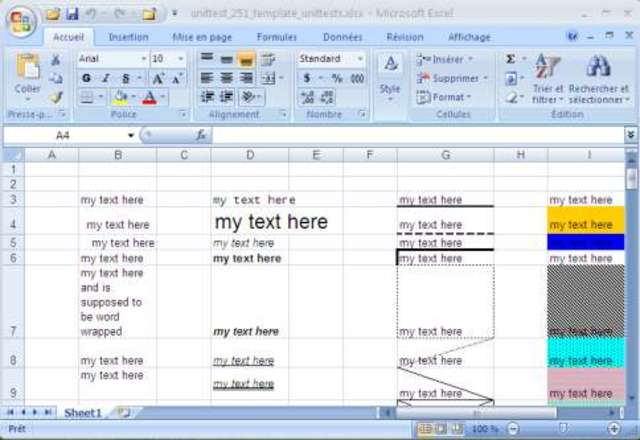This screenshot has width=640, height=440.
Task: Open the font color dropdown arrow
Action: coord(163,97)
